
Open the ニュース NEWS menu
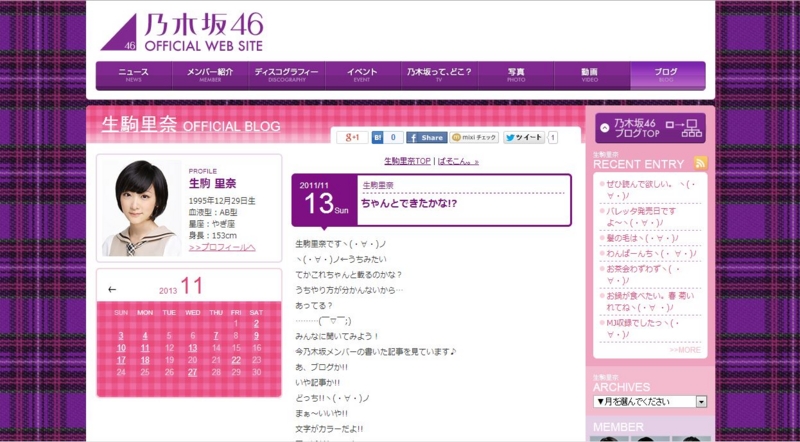[x=134, y=76]
